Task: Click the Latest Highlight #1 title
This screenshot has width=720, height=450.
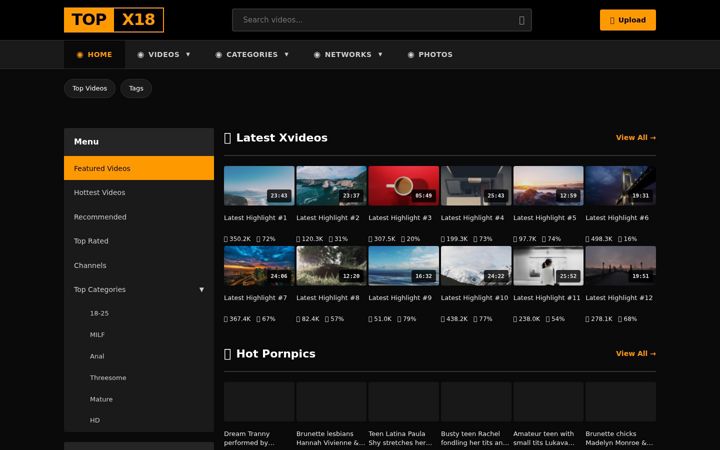Action: [x=255, y=218]
